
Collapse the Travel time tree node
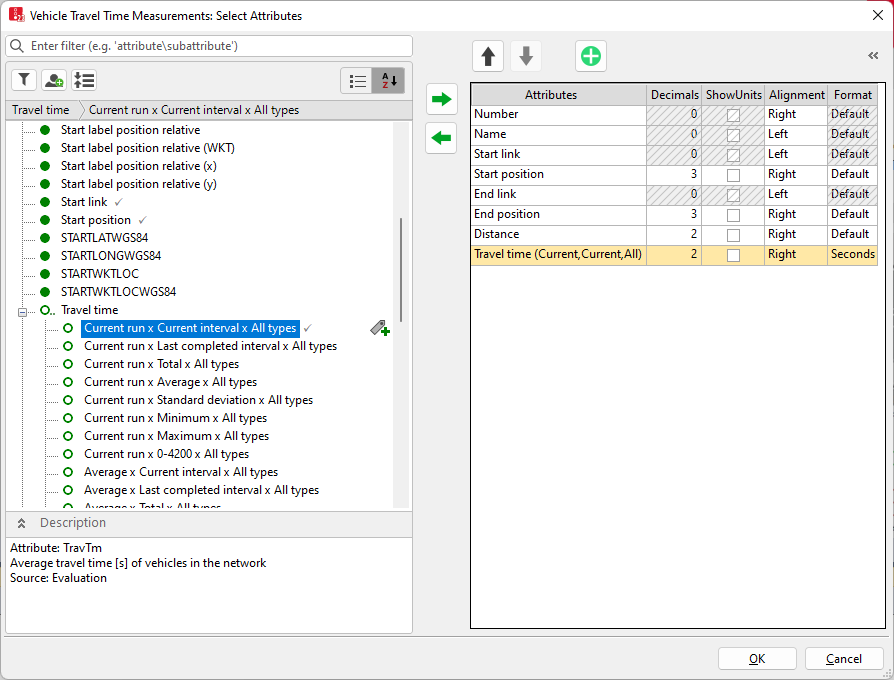pyautogui.click(x=22, y=312)
